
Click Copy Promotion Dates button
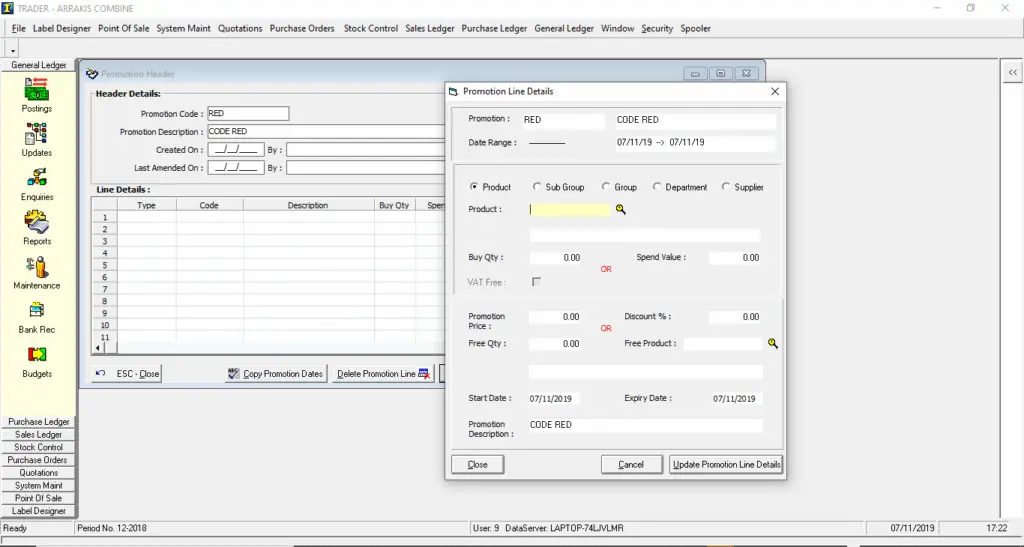(x=276, y=374)
